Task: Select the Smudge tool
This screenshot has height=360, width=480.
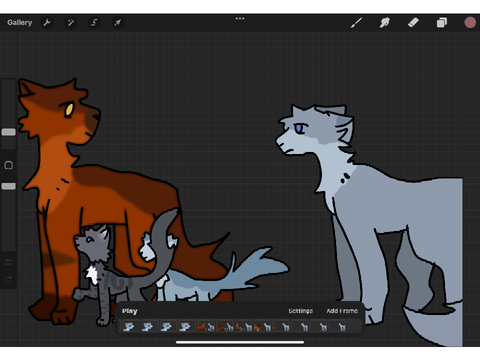Action: (385, 23)
